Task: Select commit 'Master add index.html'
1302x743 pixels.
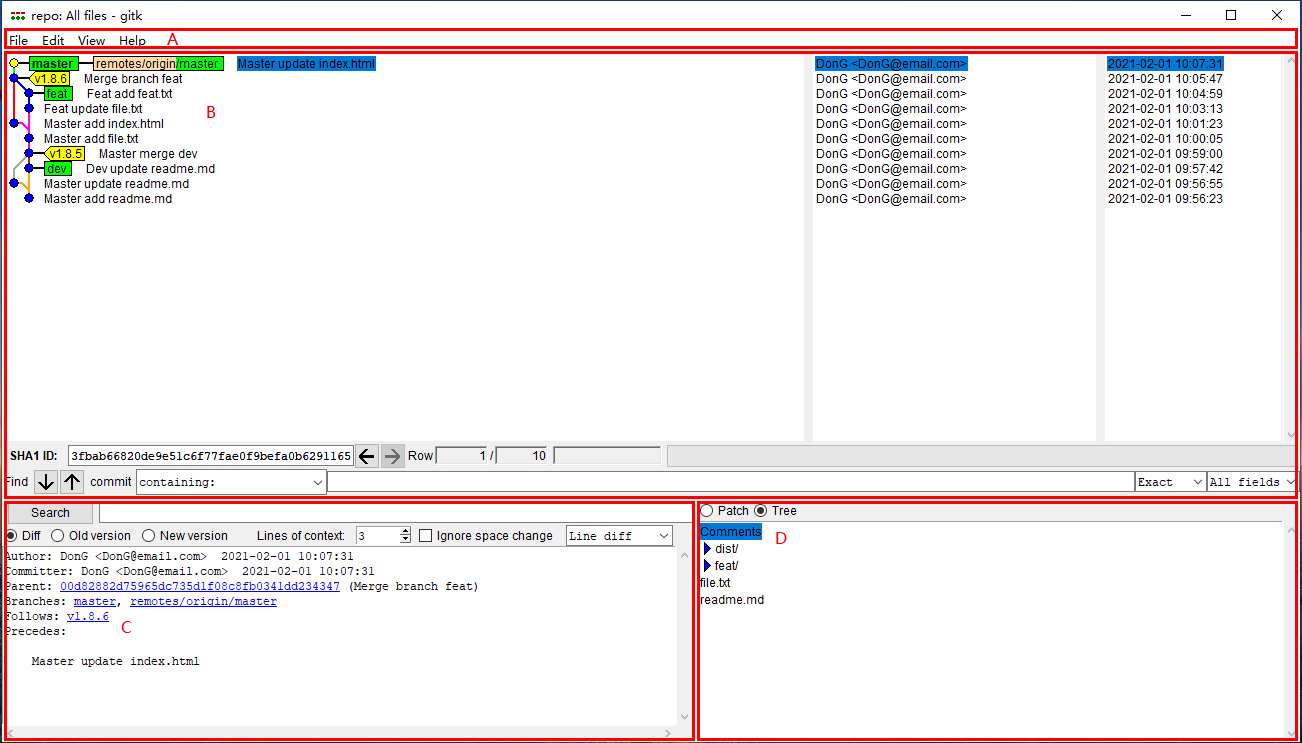Action: 104,124
